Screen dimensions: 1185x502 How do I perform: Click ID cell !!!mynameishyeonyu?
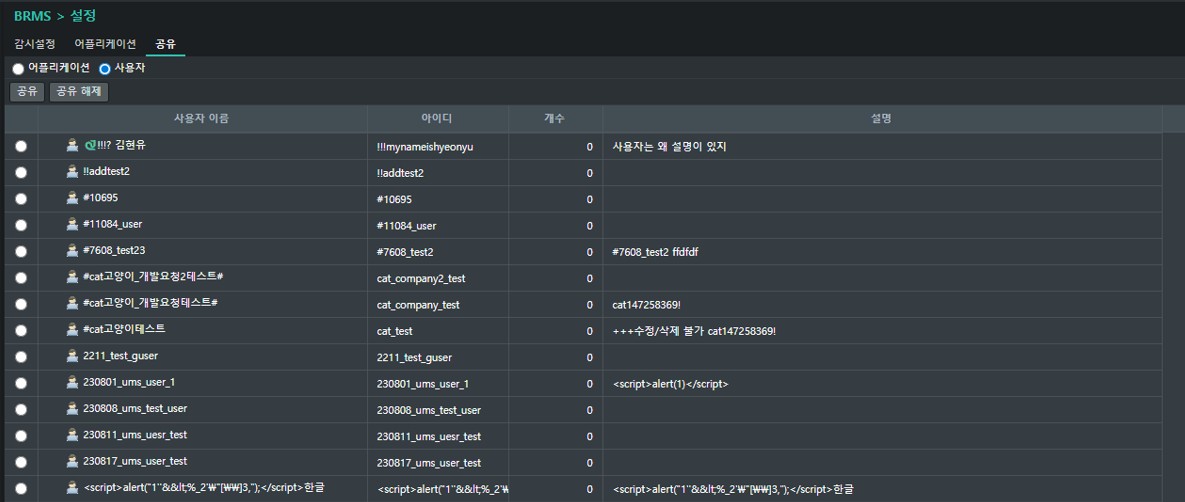click(425, 147)
